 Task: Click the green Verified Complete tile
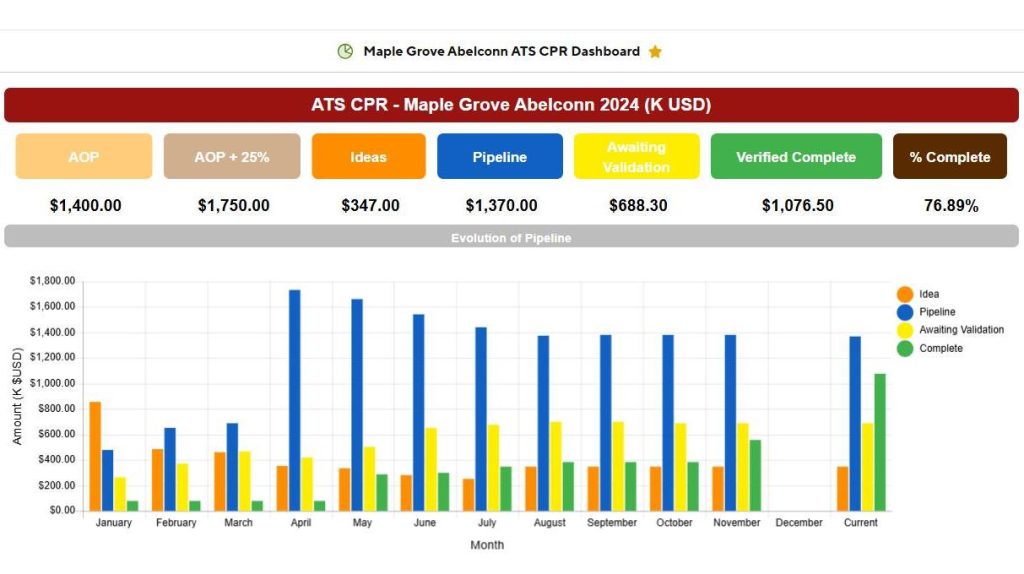[796, 157]
